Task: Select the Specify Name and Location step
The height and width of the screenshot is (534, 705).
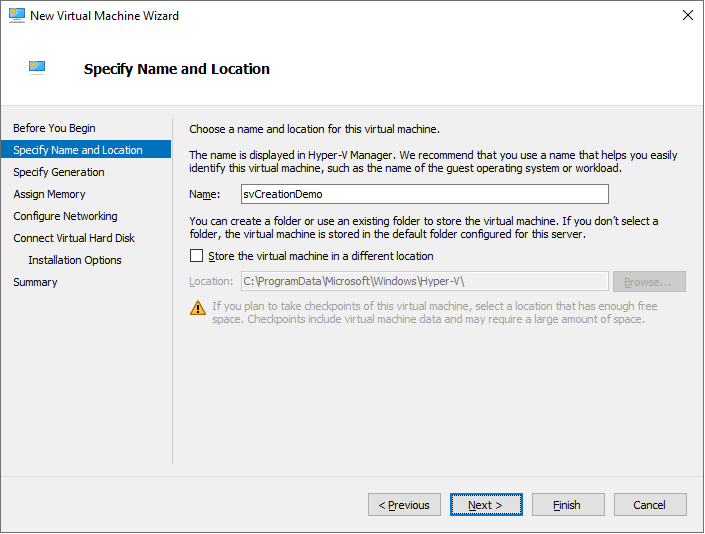Action: click(x=78, y=150)
